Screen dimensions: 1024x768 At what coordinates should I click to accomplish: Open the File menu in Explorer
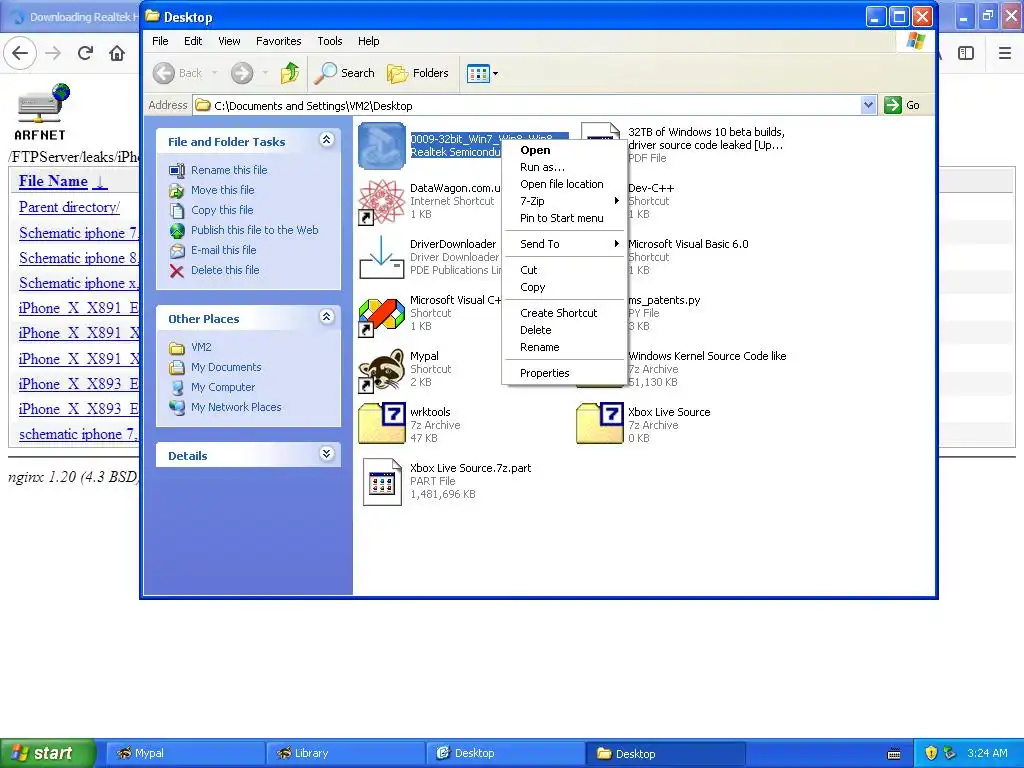pos(160,41)
